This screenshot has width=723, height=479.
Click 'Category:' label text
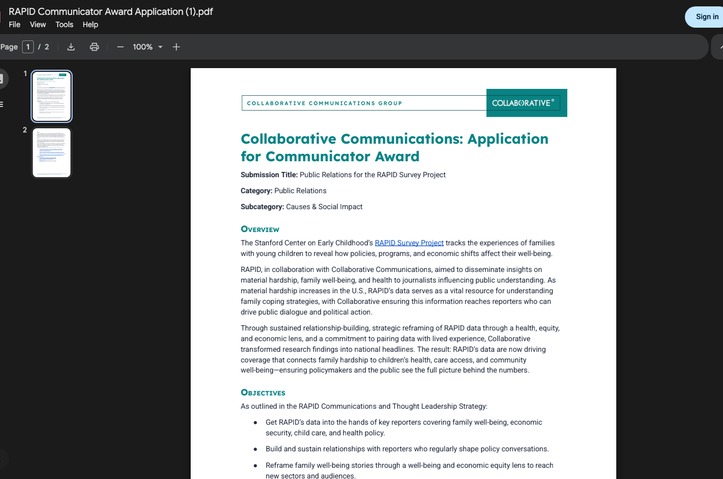point(256,191)
